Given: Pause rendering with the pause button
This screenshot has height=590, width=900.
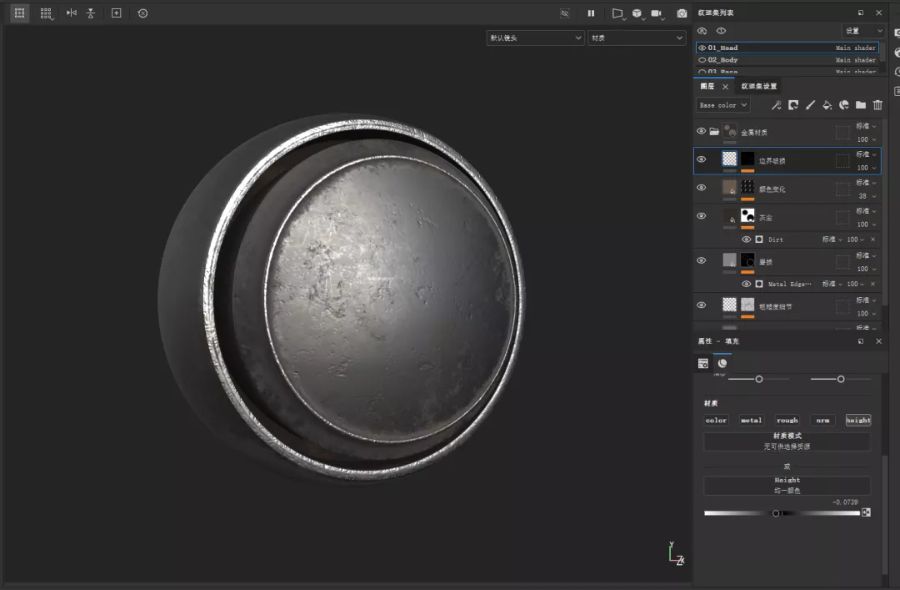Looking at the screenshot, I should click(x=591, y=13).
